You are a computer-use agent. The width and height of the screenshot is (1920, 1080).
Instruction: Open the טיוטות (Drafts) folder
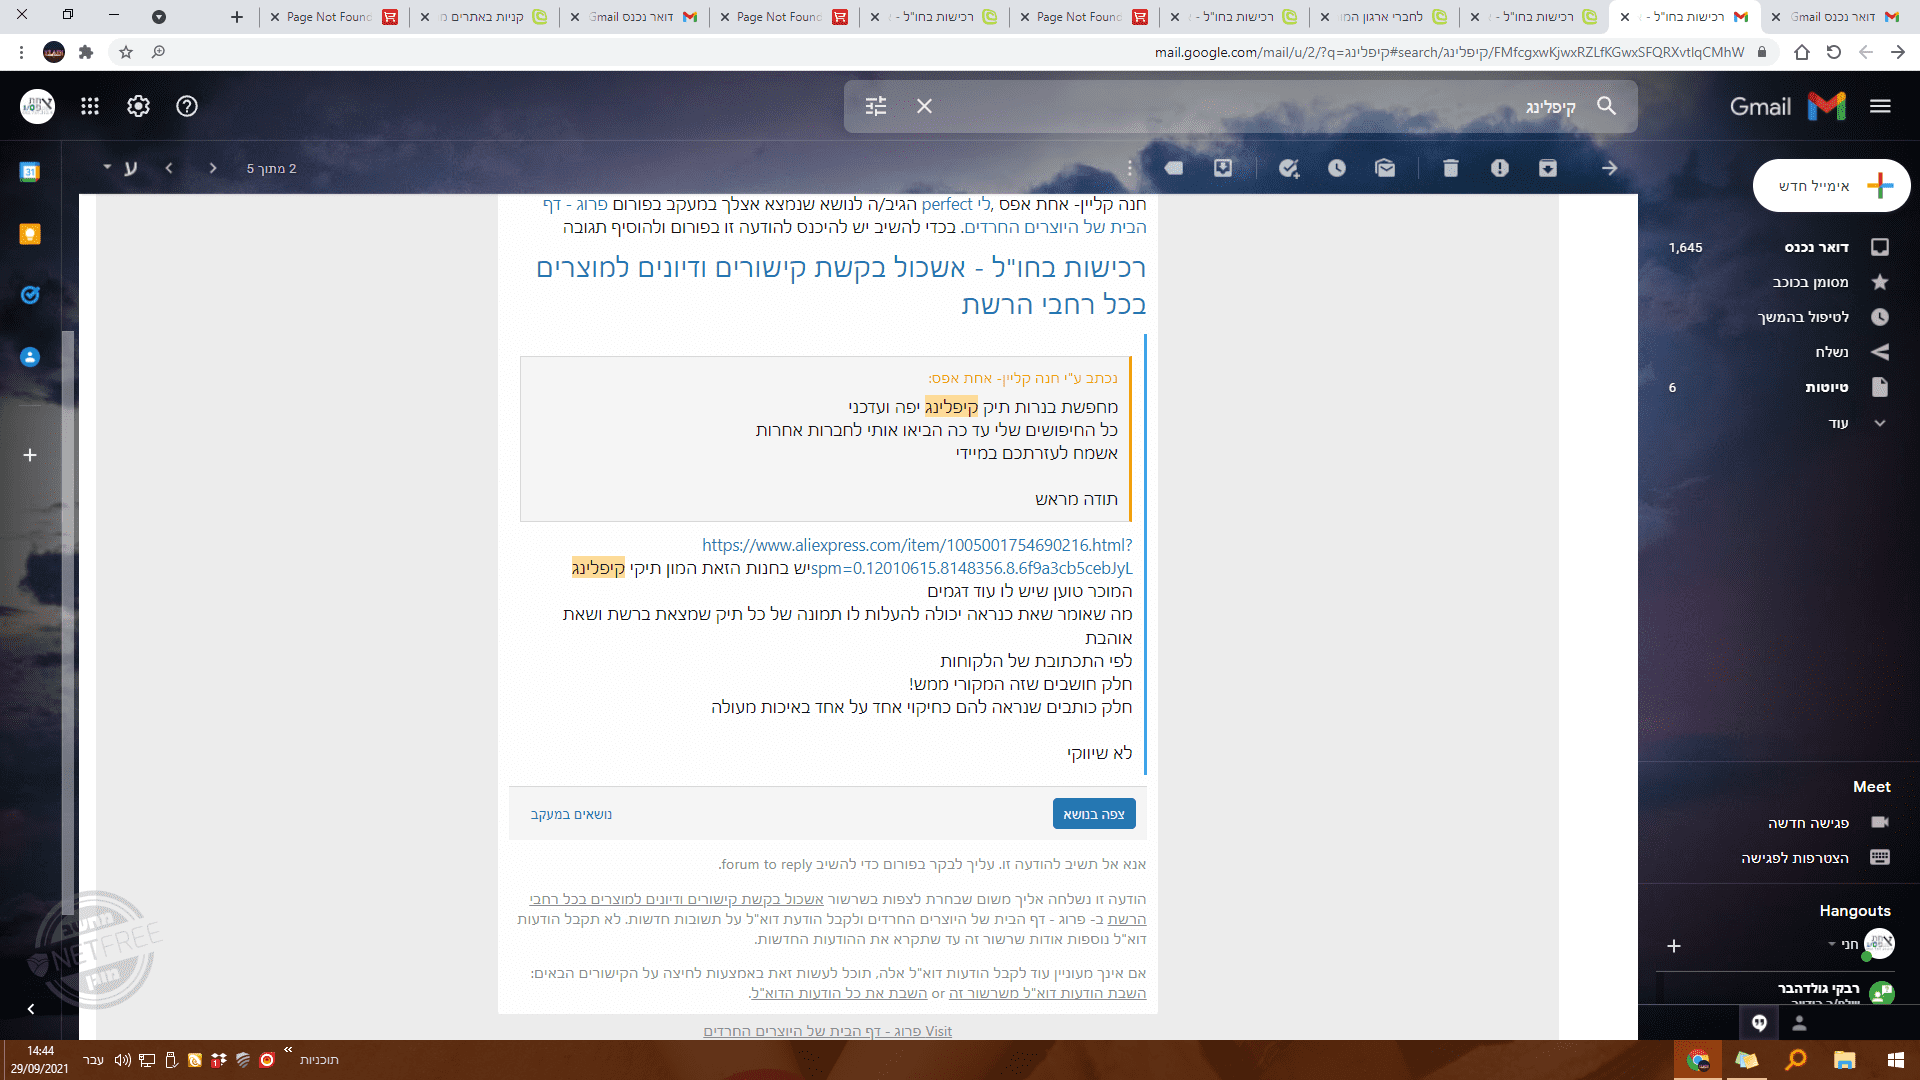[1826, 387]
